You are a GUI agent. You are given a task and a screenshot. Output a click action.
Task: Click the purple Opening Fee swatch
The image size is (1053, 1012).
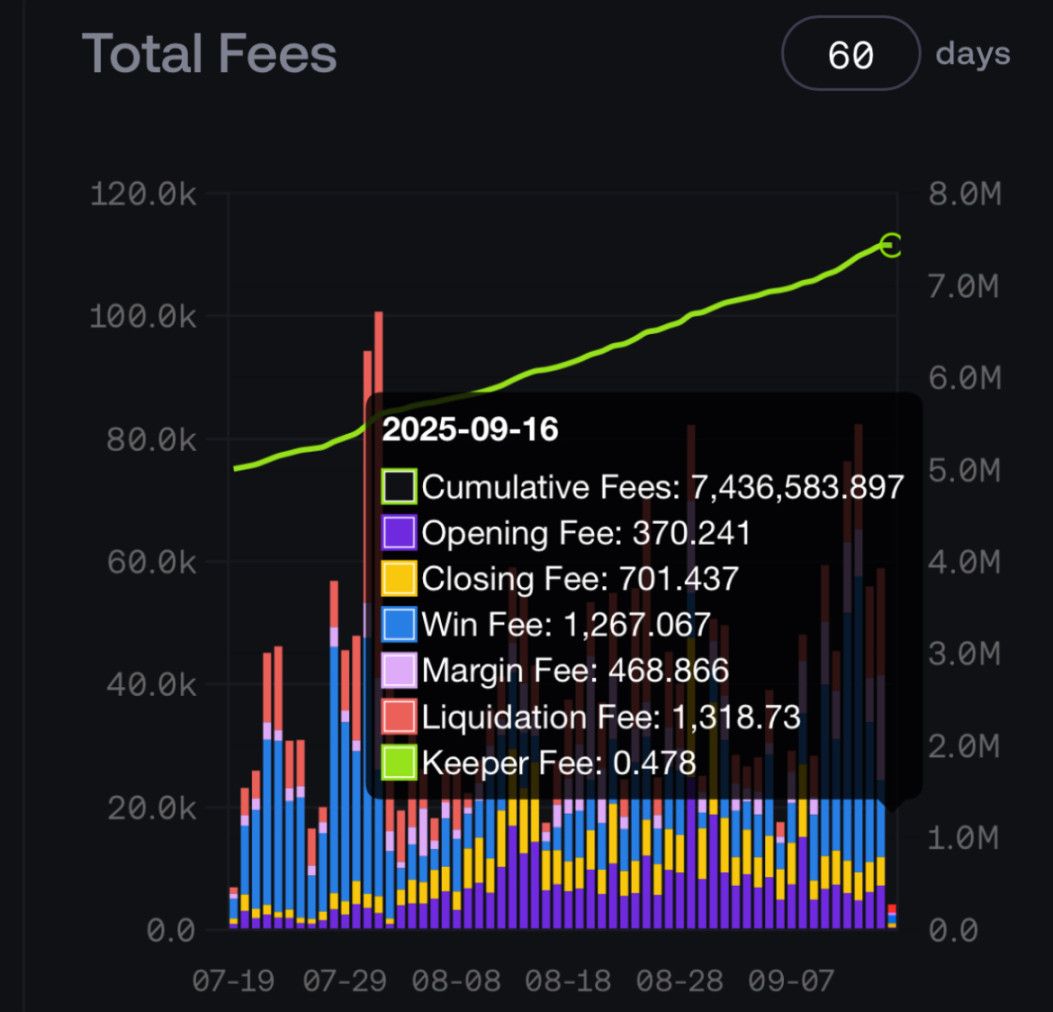(x=398, y=533)
